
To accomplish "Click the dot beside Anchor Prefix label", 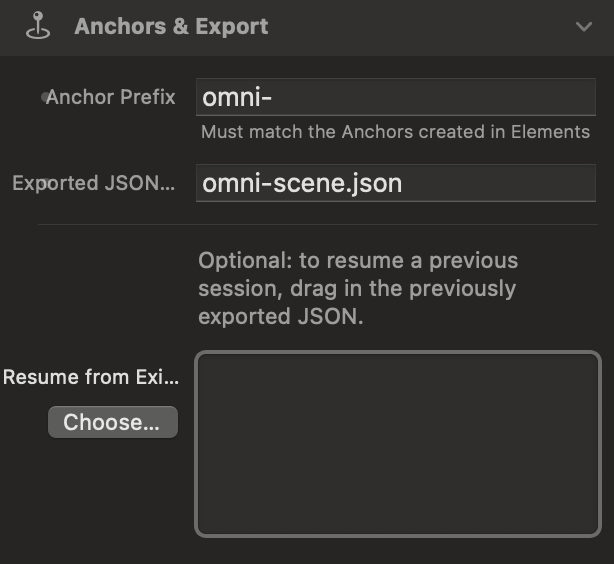I will pos(45,97).
